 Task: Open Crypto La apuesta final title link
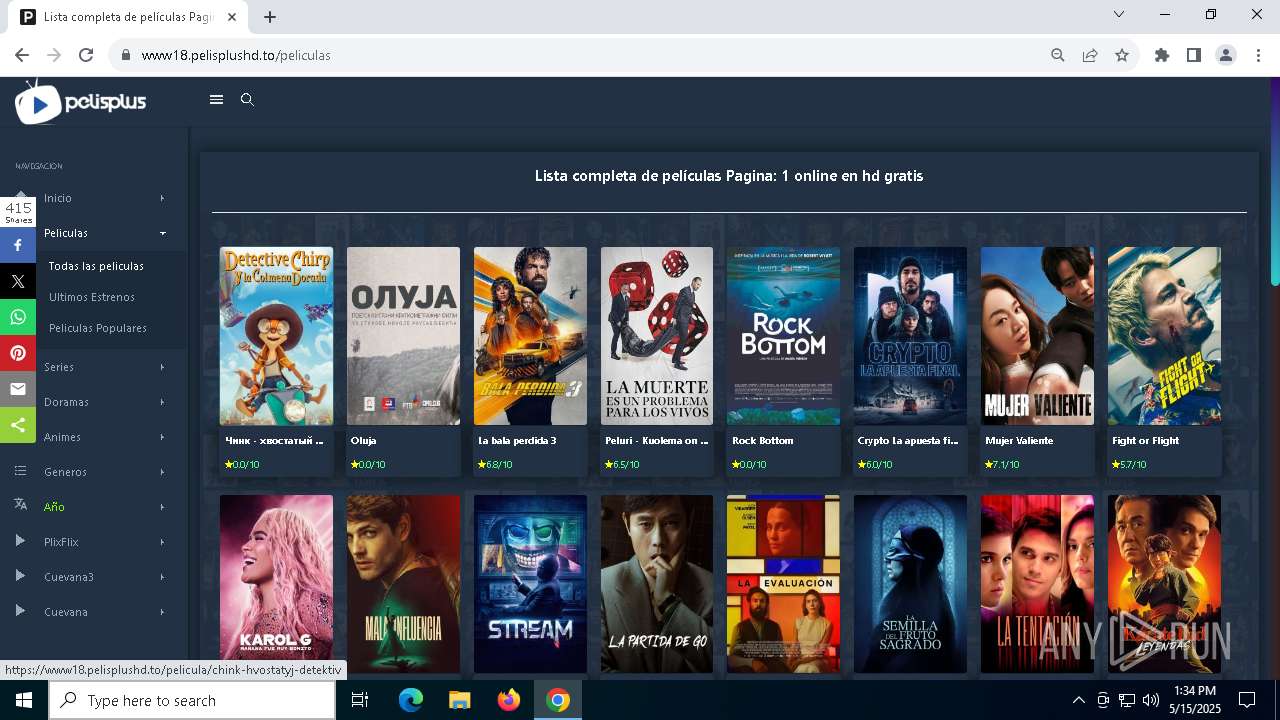(908, 440)
